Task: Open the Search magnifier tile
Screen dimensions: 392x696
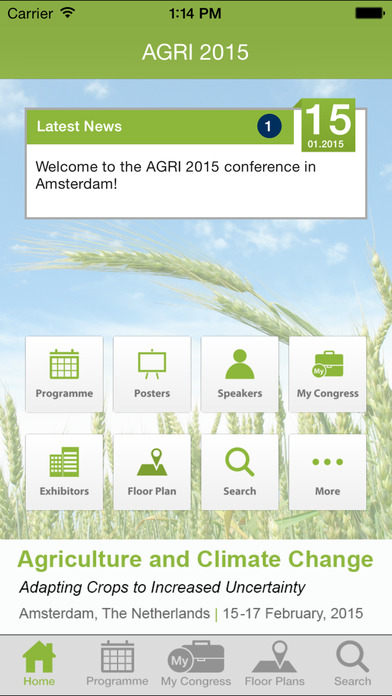Action: pyautogui.click(x=240, y=472)
